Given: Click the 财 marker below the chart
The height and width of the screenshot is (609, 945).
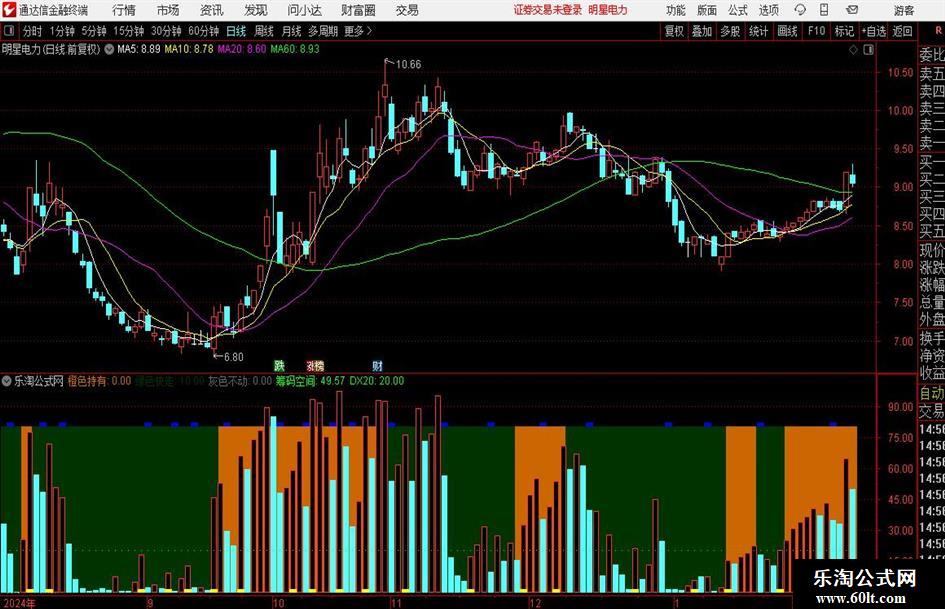Looking at the screenshot, I should [377, 365].
